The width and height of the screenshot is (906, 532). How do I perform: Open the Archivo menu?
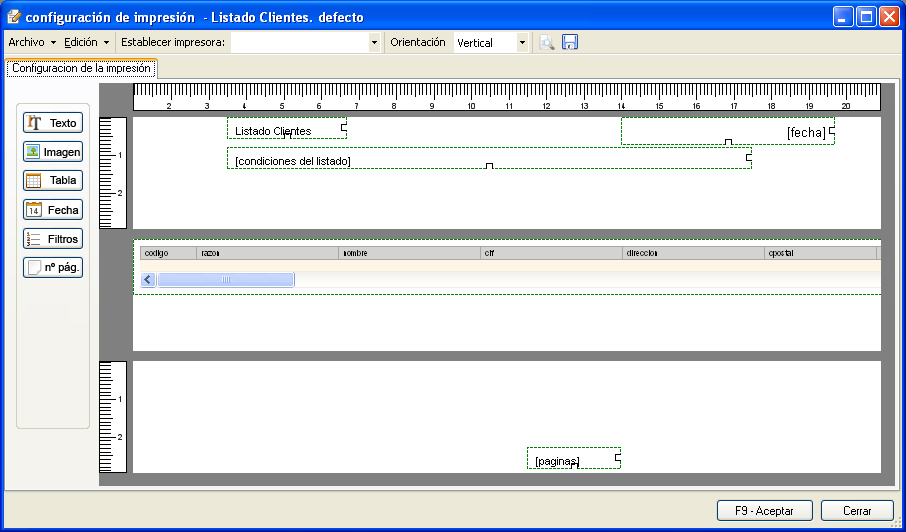click(31, 42)
